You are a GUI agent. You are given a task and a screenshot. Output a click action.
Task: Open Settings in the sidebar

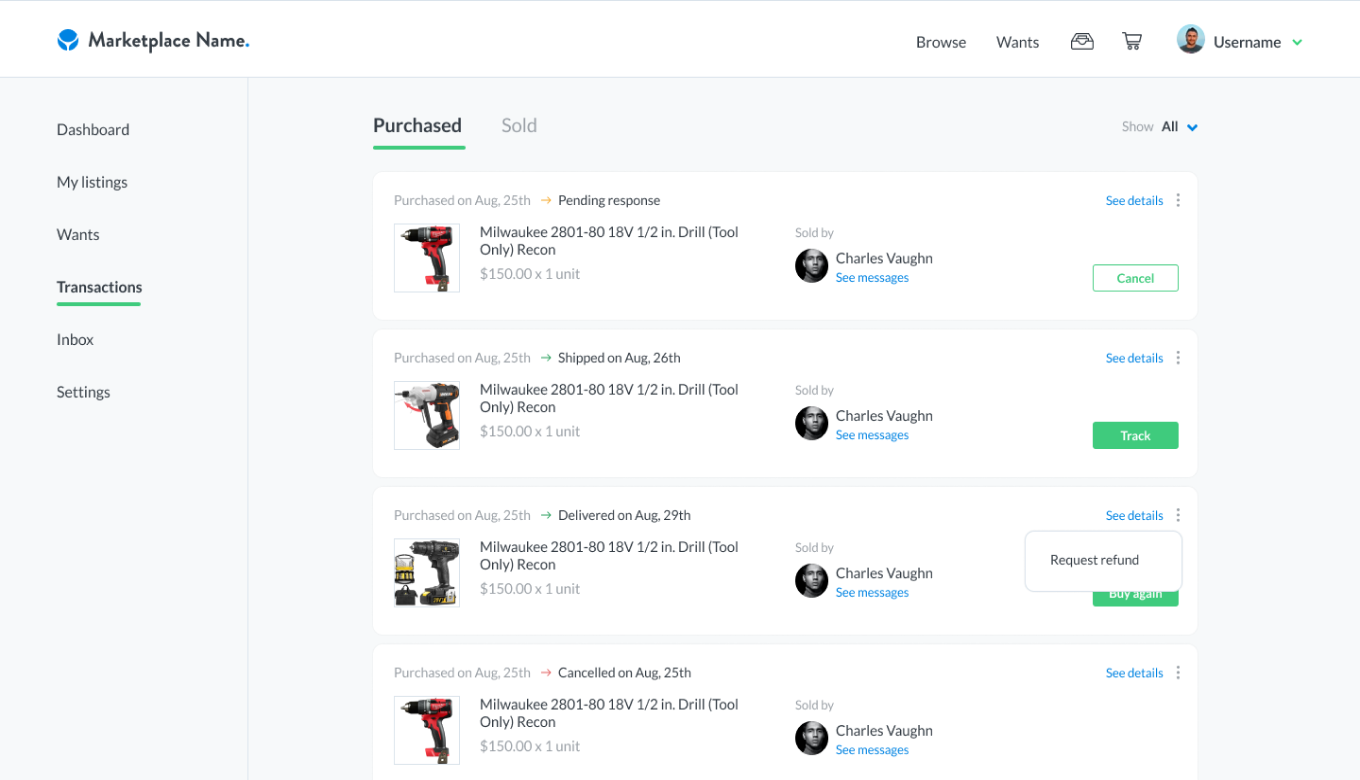83,392
